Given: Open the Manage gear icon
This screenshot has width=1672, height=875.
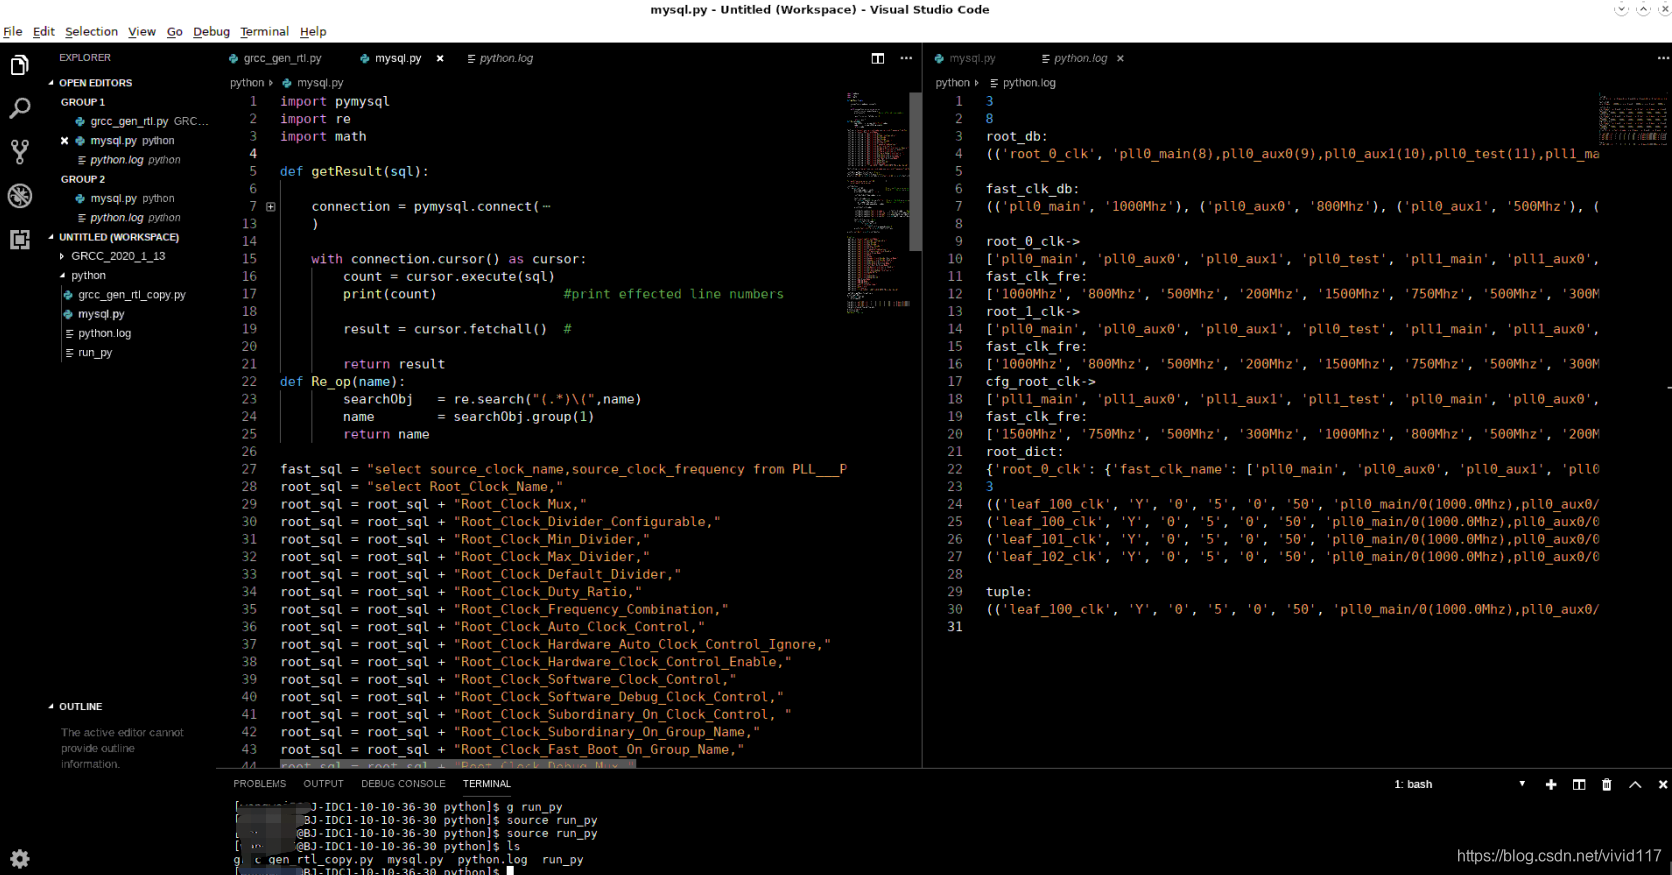Looking at the screenshot, I should (19, 858).
